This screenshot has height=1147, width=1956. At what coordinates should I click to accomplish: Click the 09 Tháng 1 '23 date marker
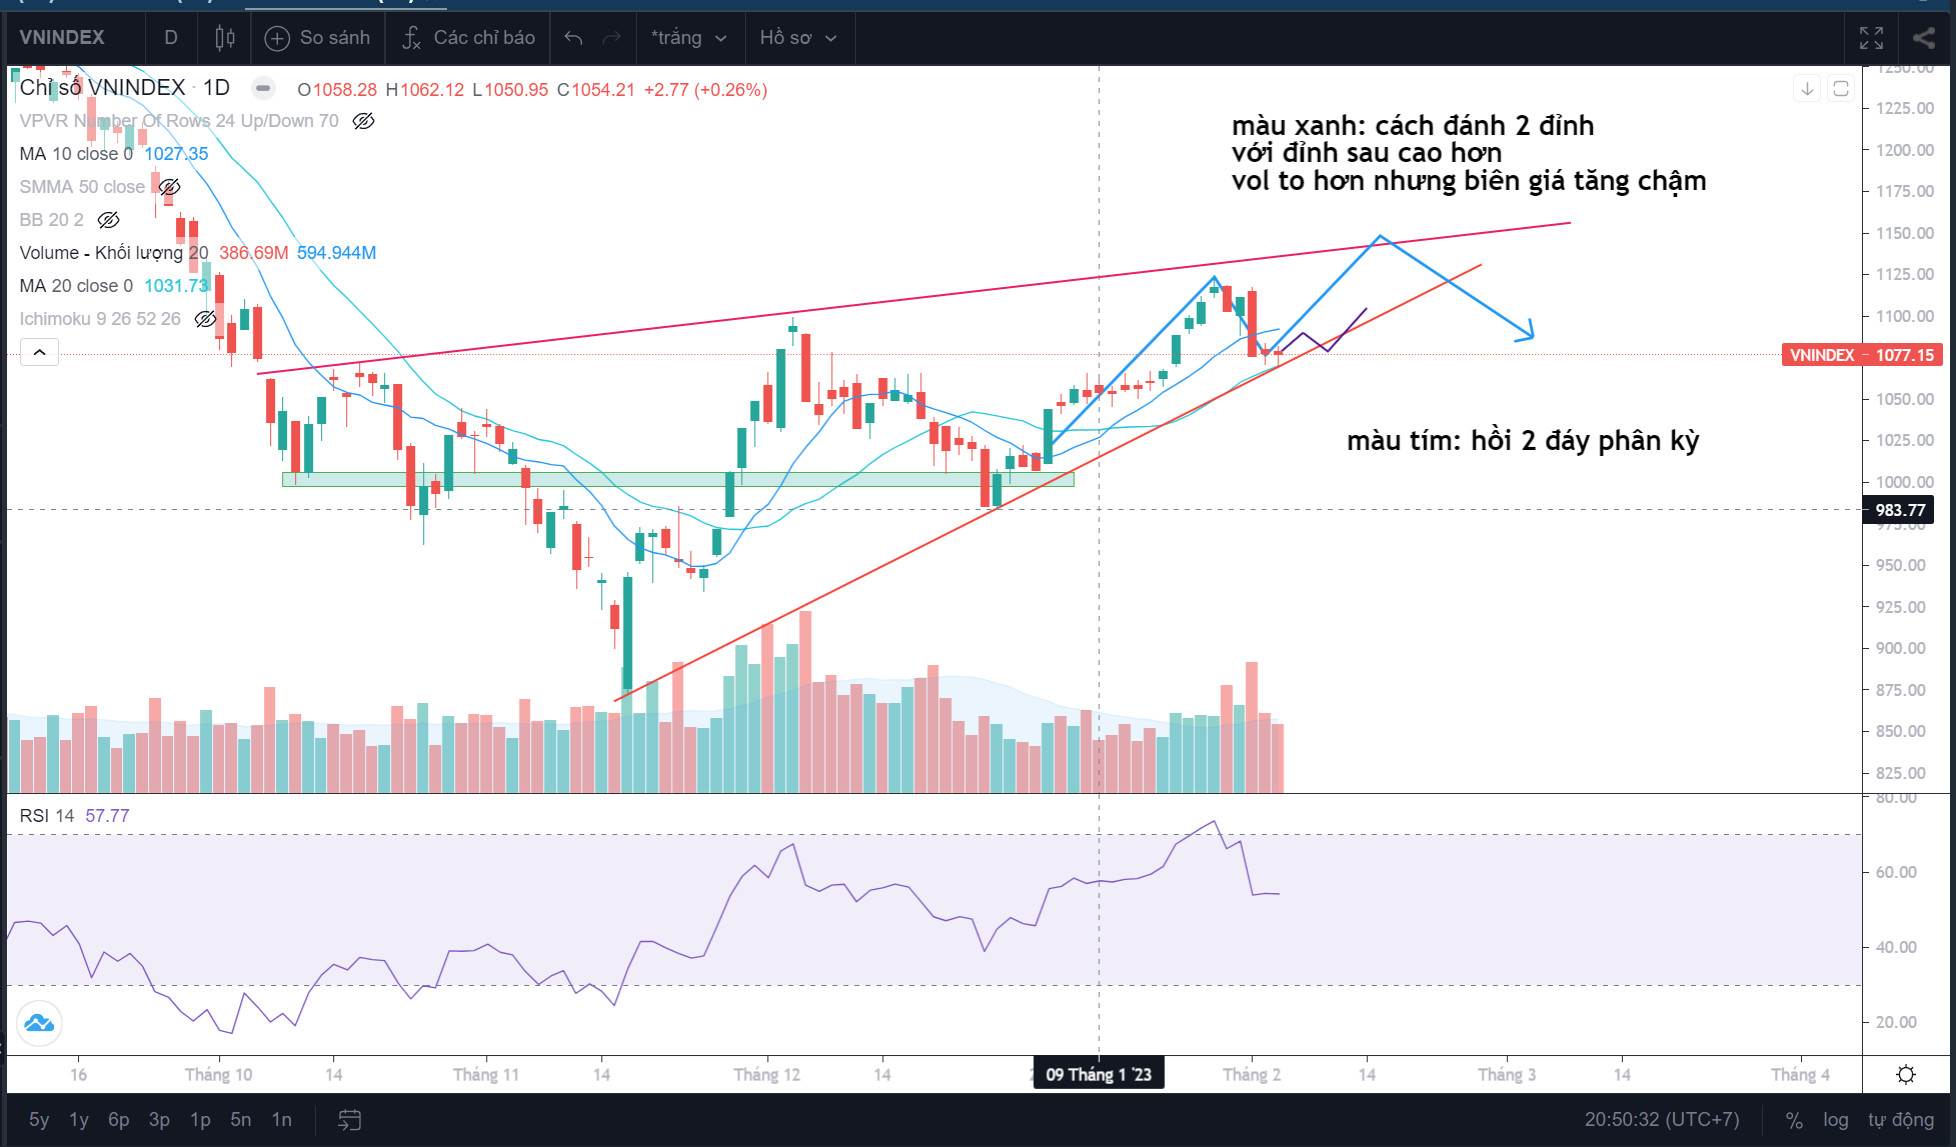[1099, 1075]
